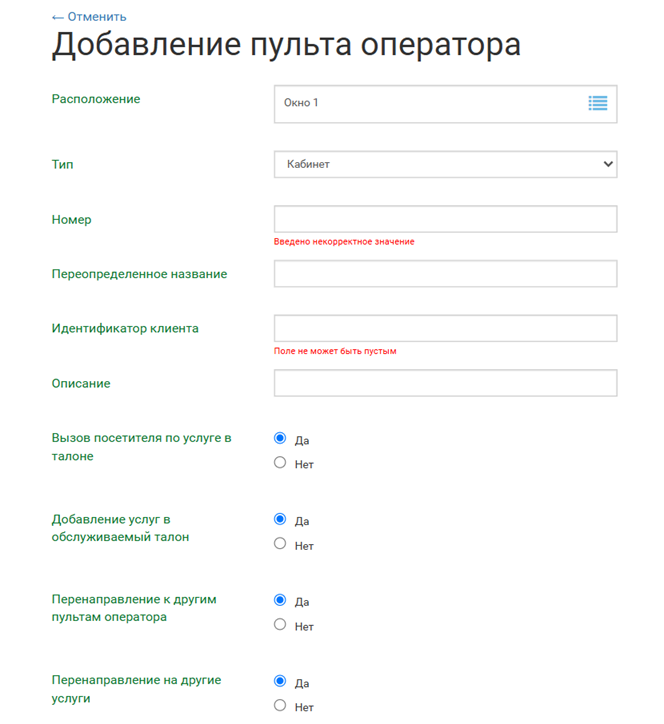Viewport: 664px width, 724px height.
Task: Click the Номер input field
Action: [445, 219]
